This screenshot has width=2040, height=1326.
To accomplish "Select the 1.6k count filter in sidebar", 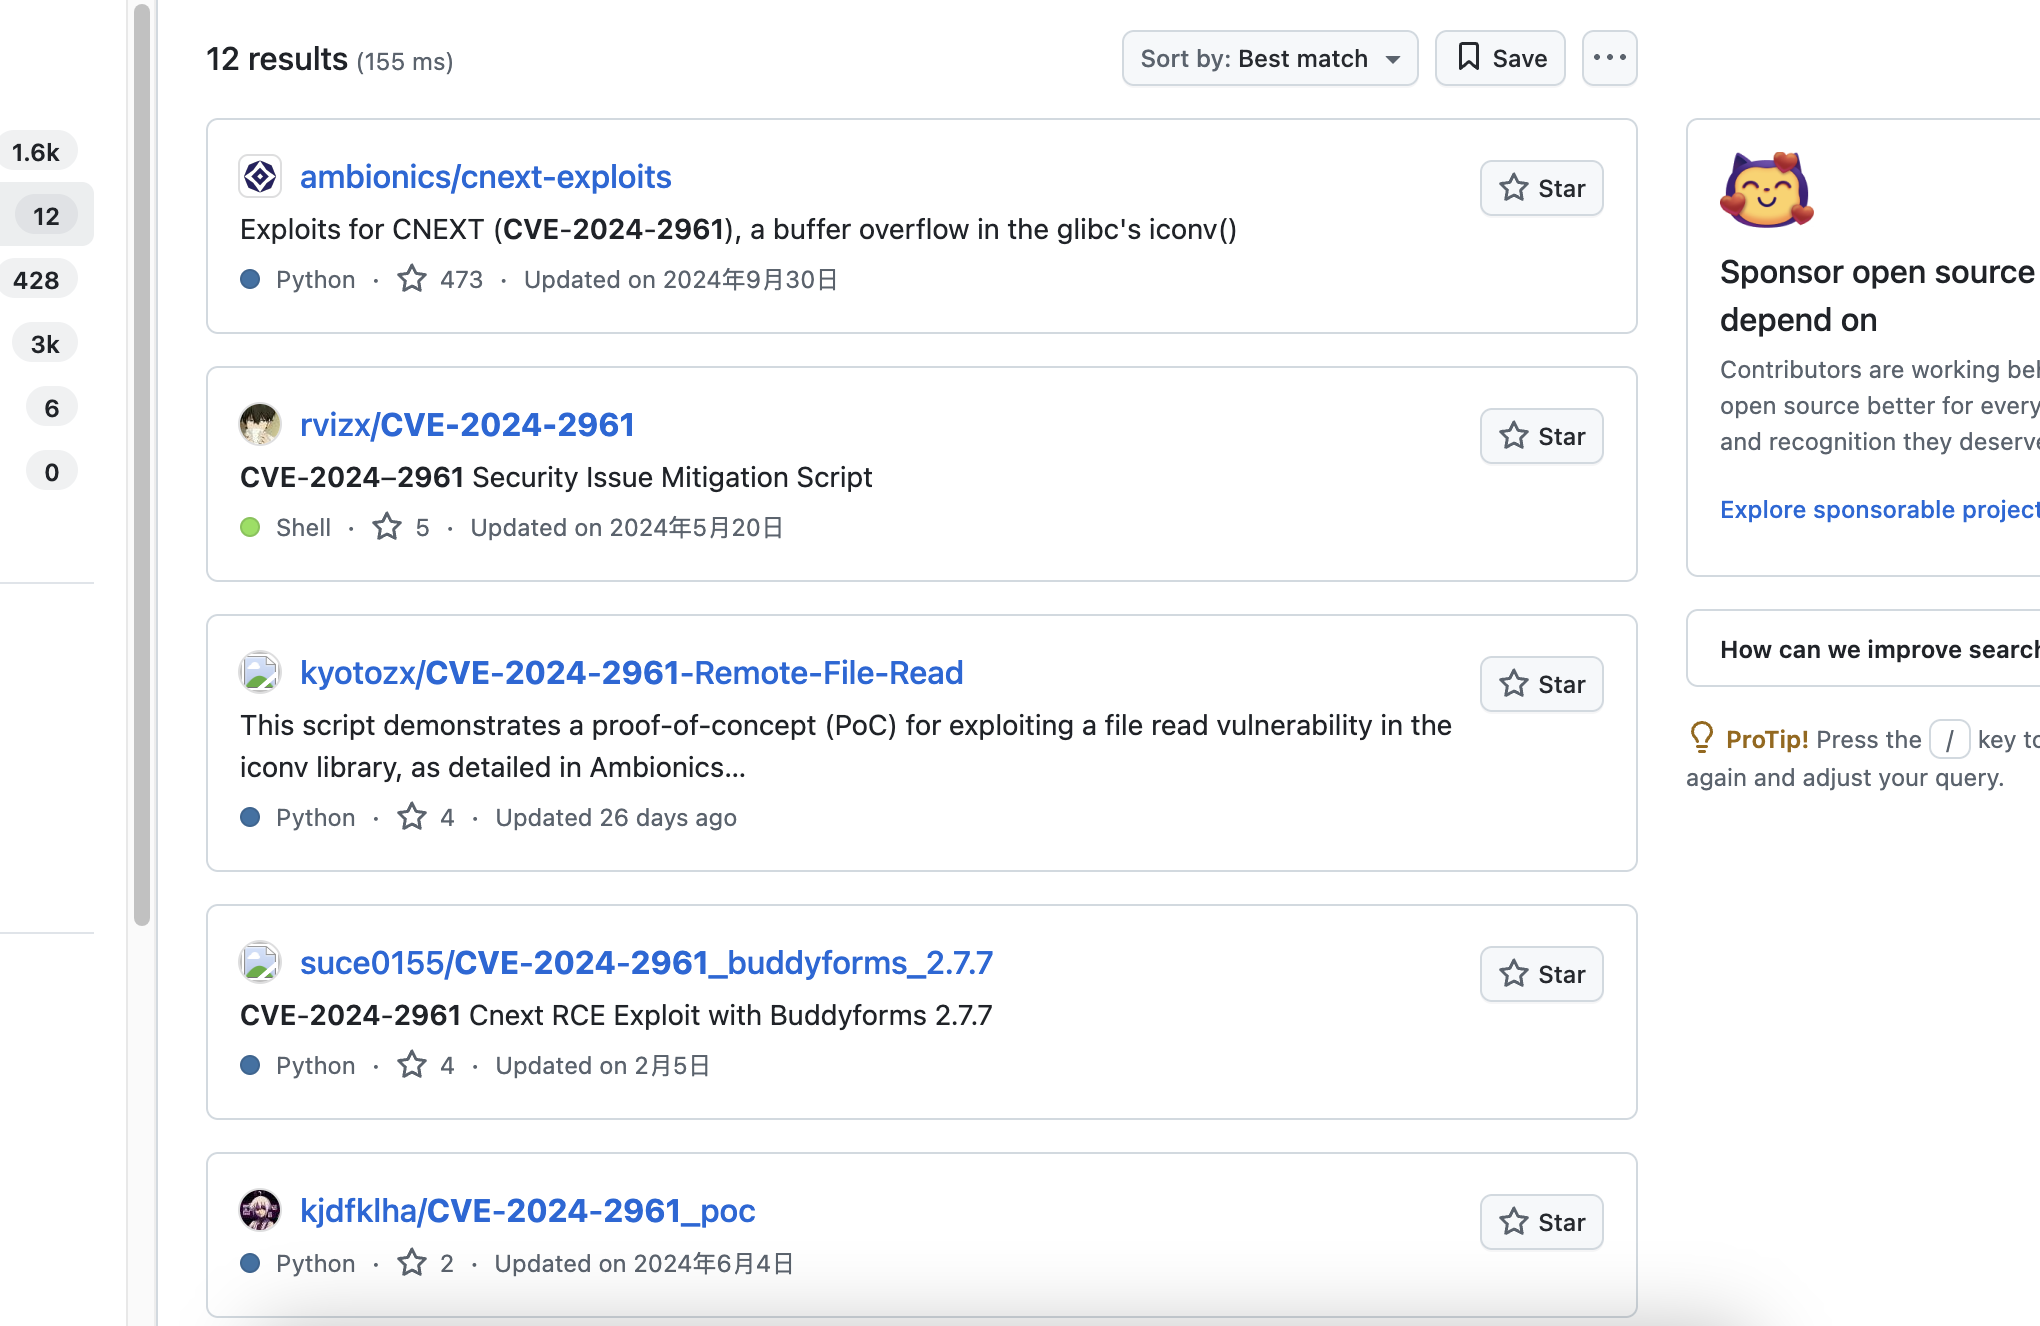I will (36, 152).
